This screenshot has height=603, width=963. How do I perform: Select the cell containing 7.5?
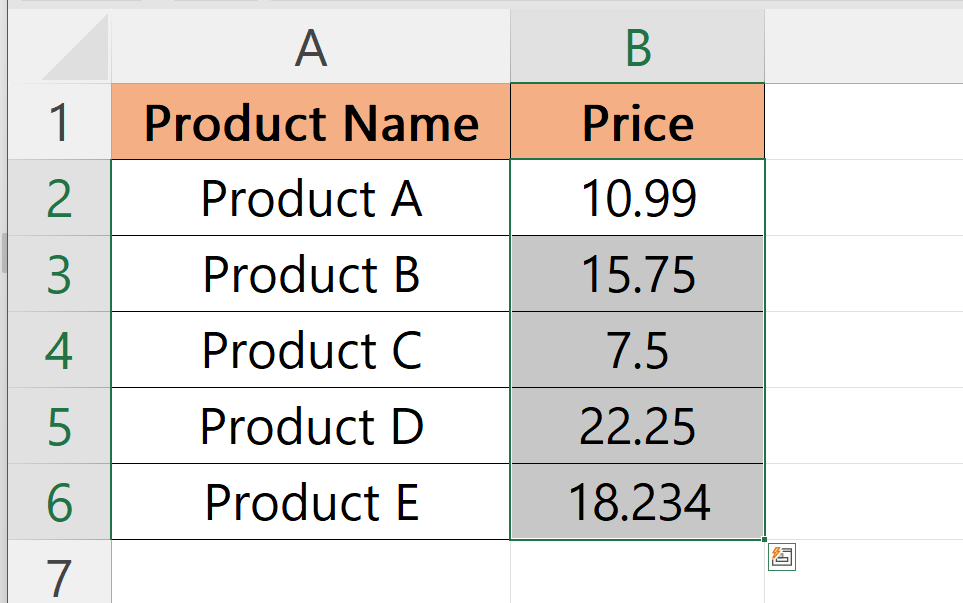(x=637, y=349)
